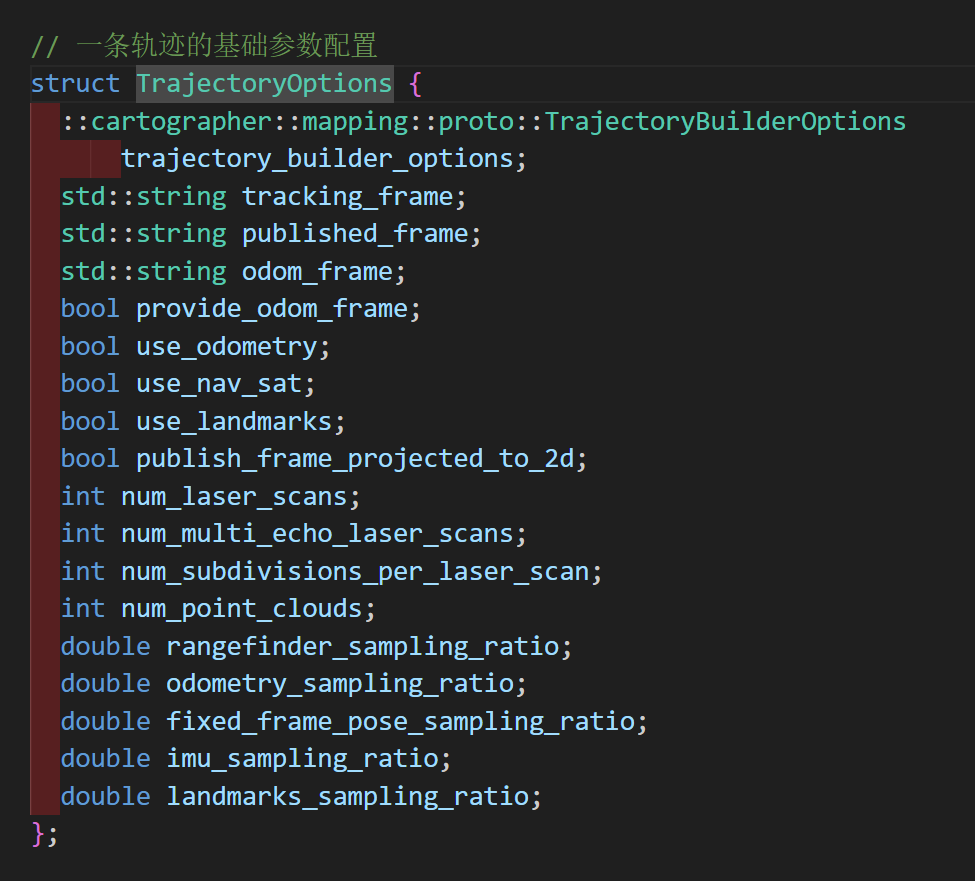Click the 'proto' namespace token
The width and height of the screenshot is (975, 881).
(476, 121)
